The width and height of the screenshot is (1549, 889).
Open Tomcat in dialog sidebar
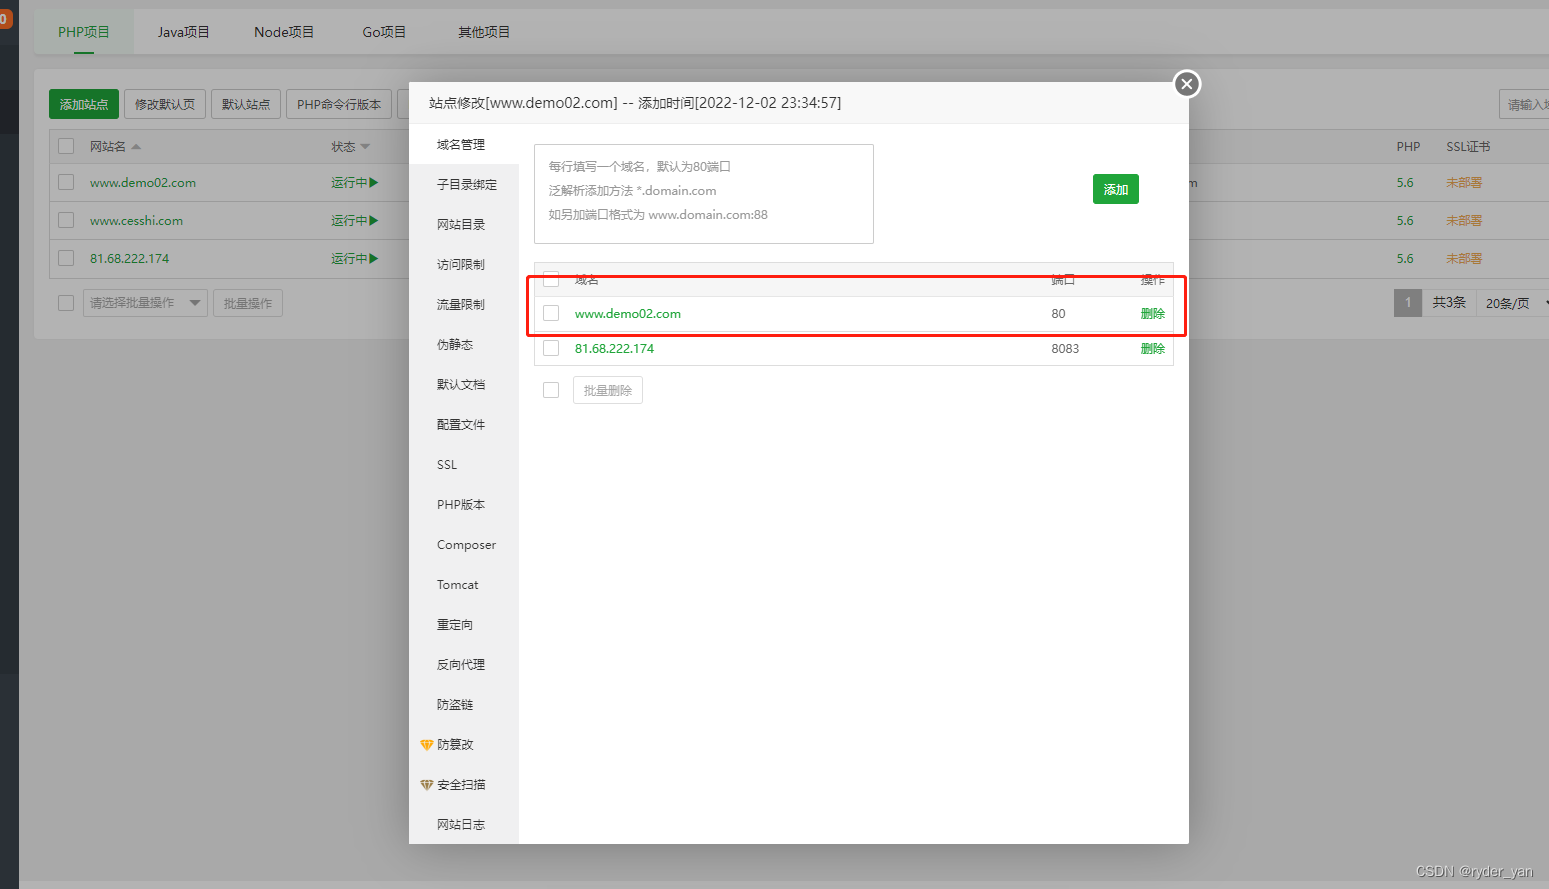pyautogui.click(x=464, y=584)
